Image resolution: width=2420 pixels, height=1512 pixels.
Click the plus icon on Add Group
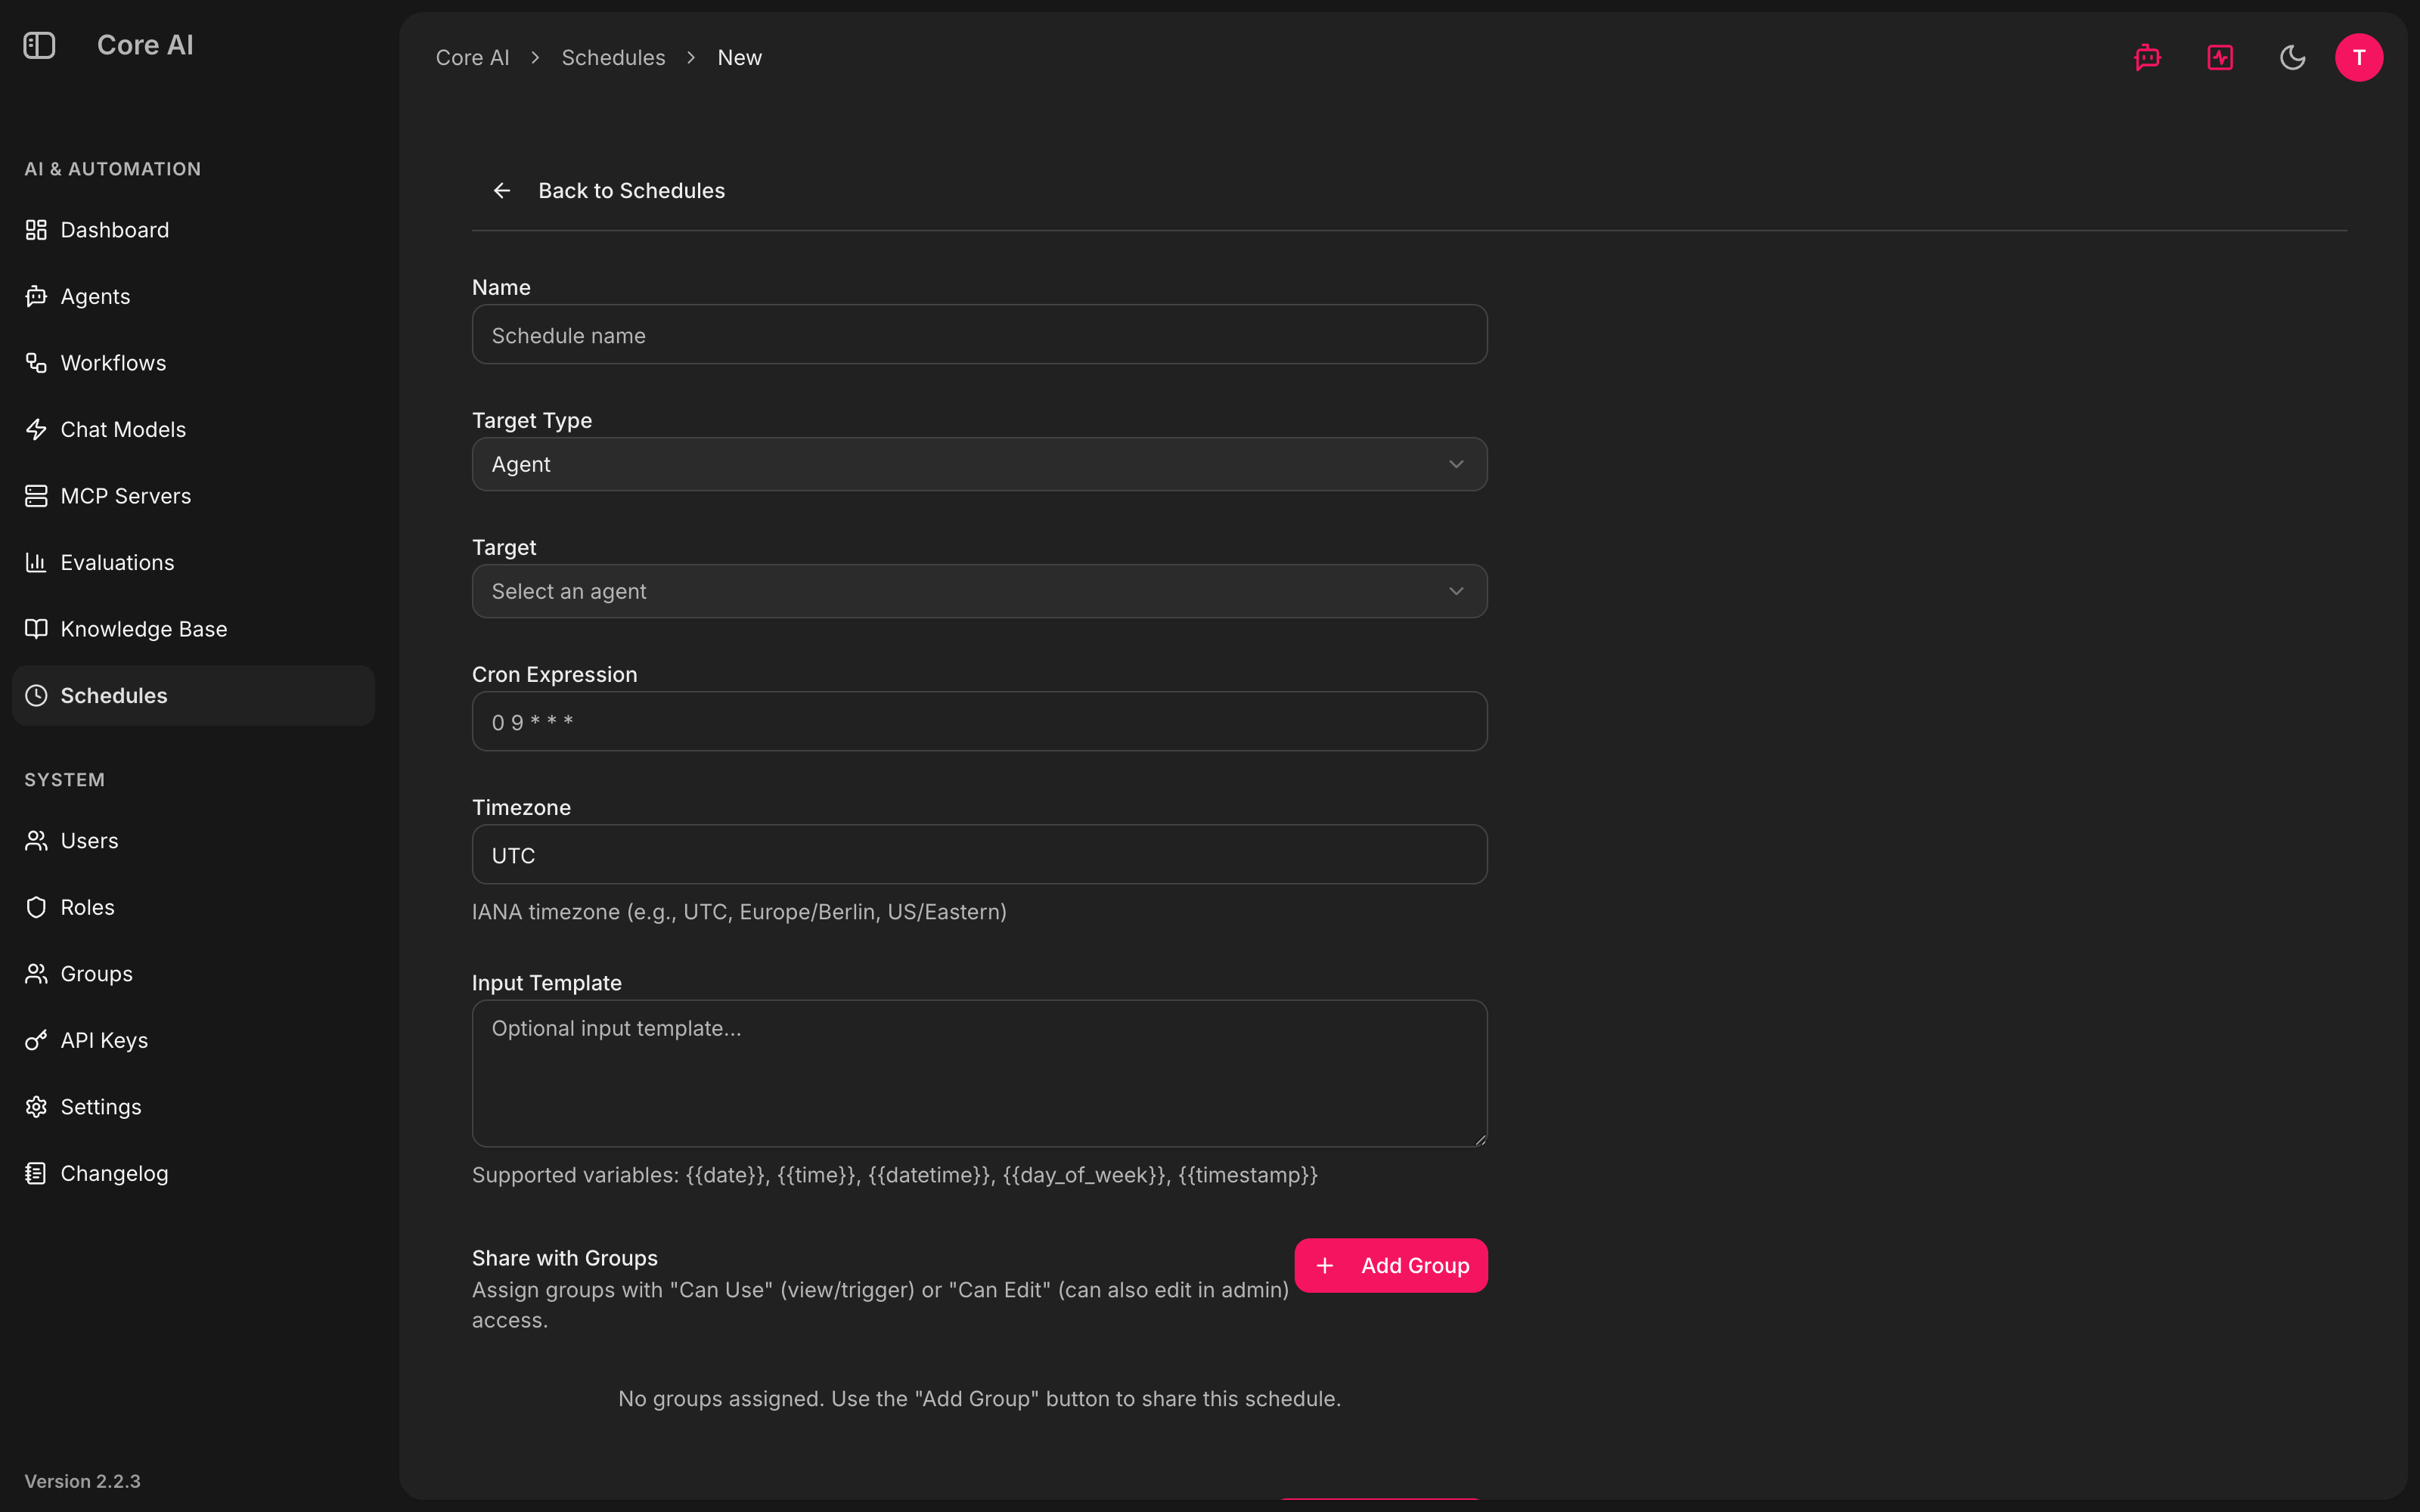[1325, 1266]
